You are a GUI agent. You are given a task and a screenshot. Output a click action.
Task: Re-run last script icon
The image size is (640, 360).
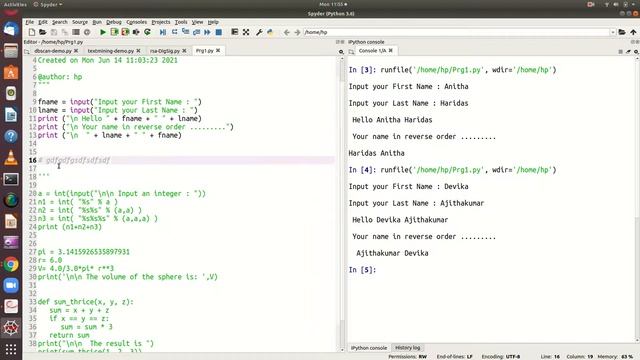tap(147, 32)
